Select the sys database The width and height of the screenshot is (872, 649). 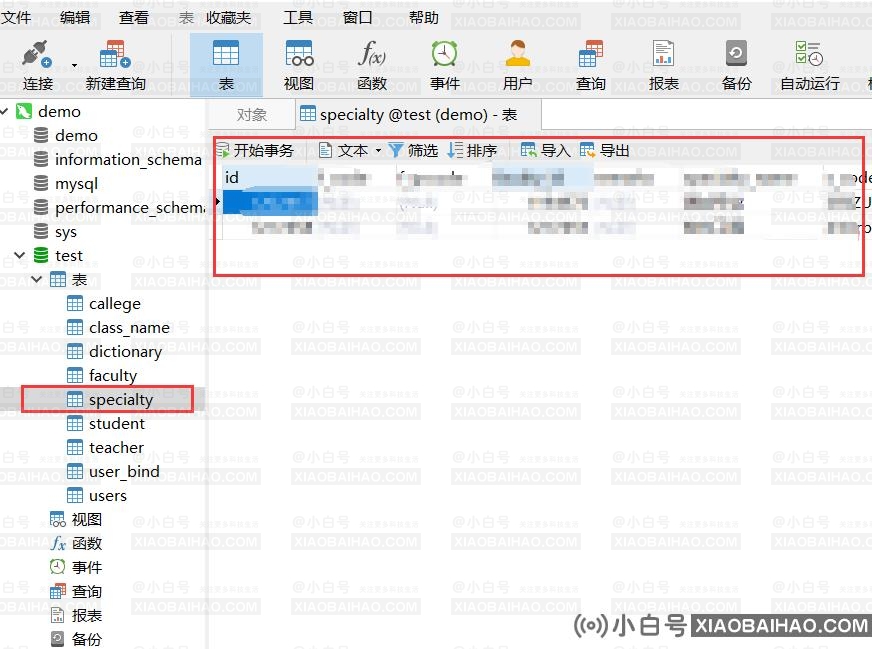point(66,231)
